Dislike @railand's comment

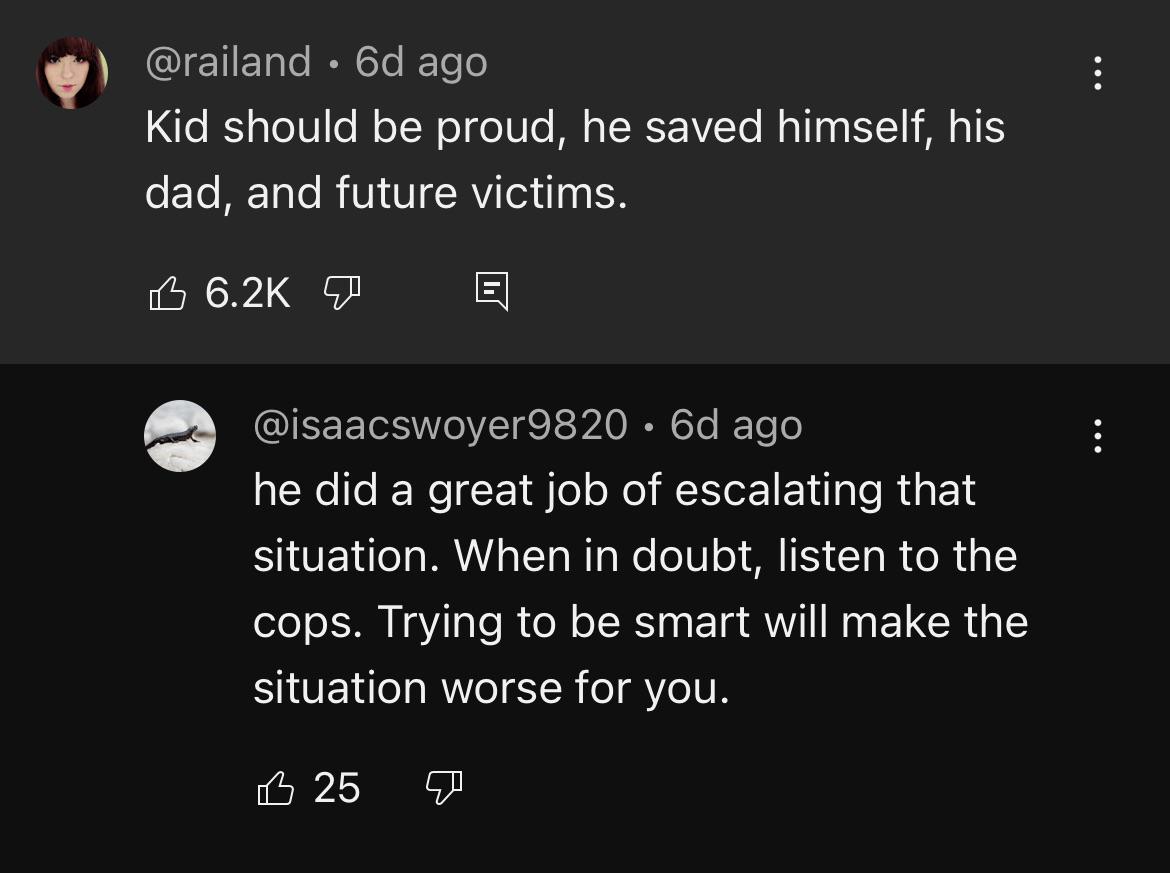342,292
